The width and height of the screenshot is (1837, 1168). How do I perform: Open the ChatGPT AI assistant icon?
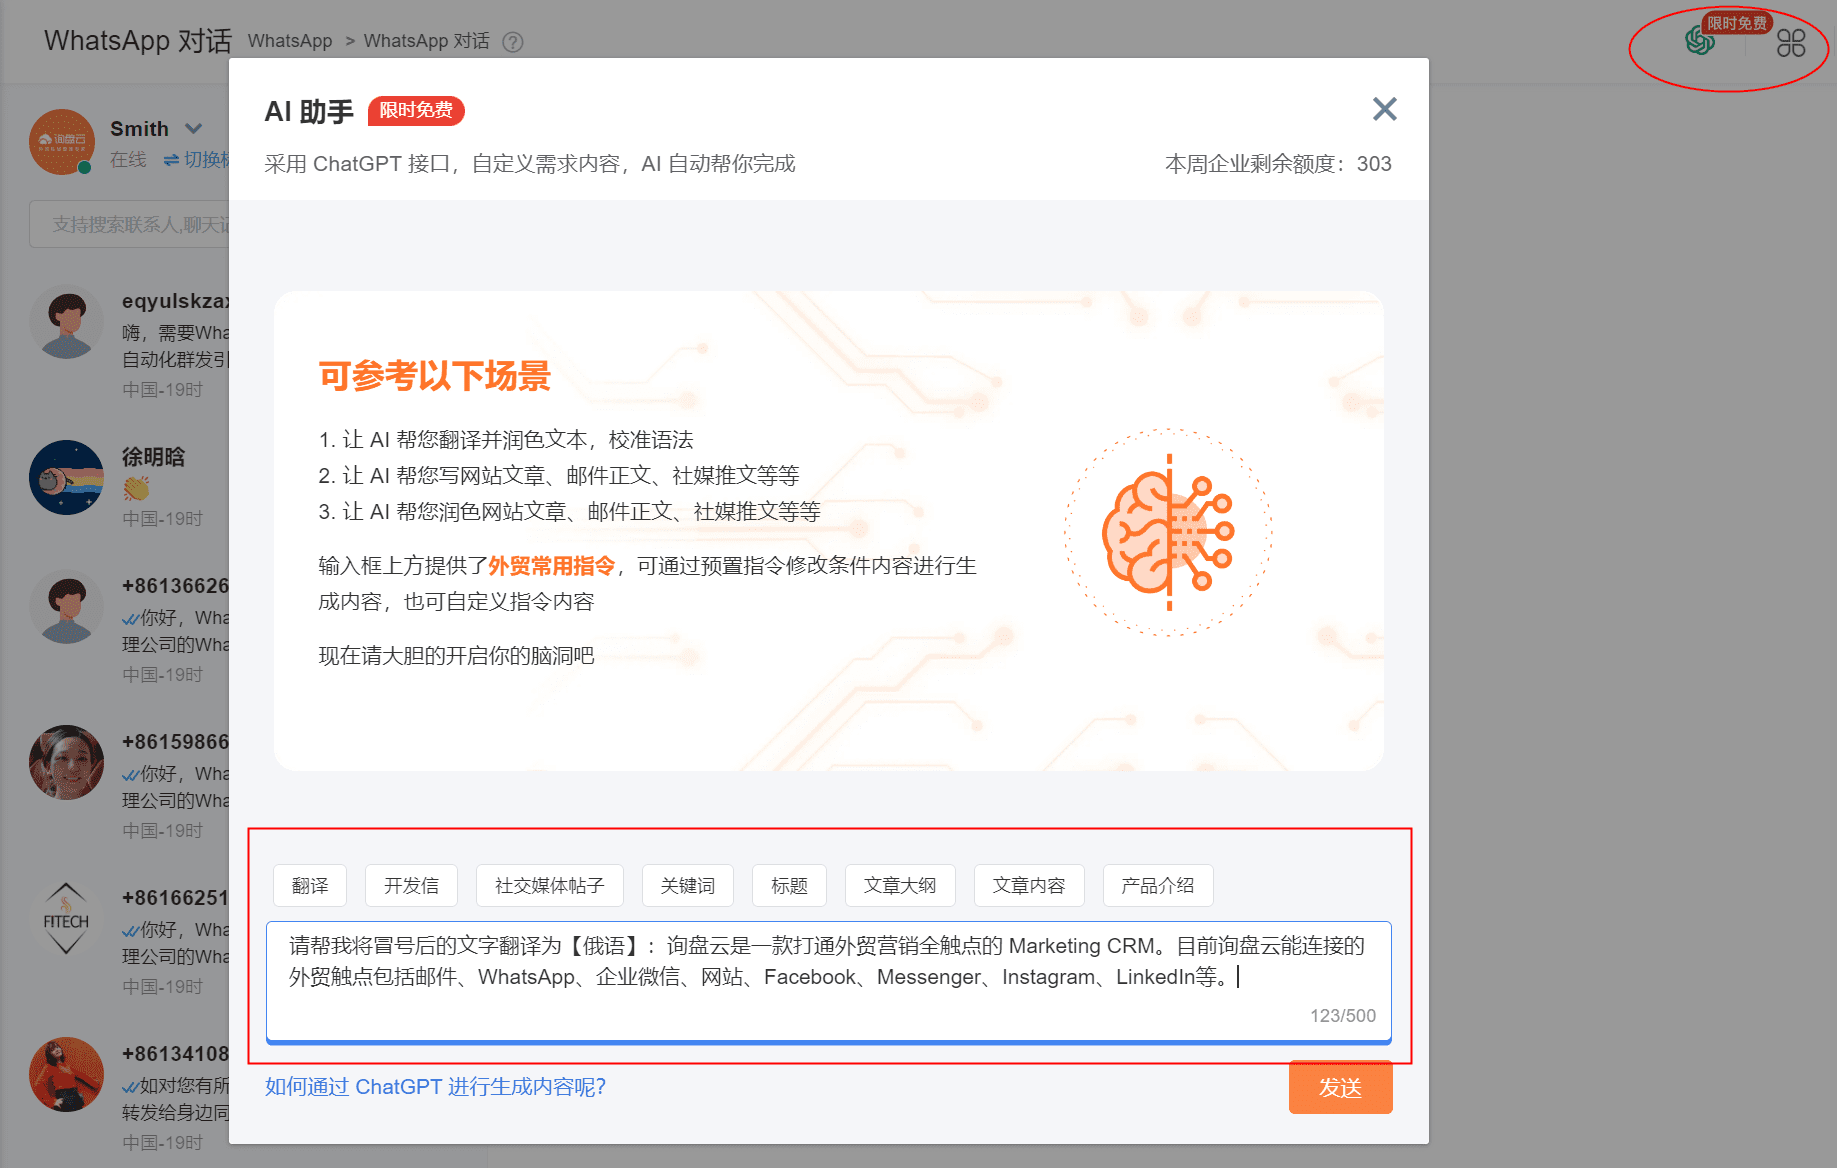[x=1699, y=41]
